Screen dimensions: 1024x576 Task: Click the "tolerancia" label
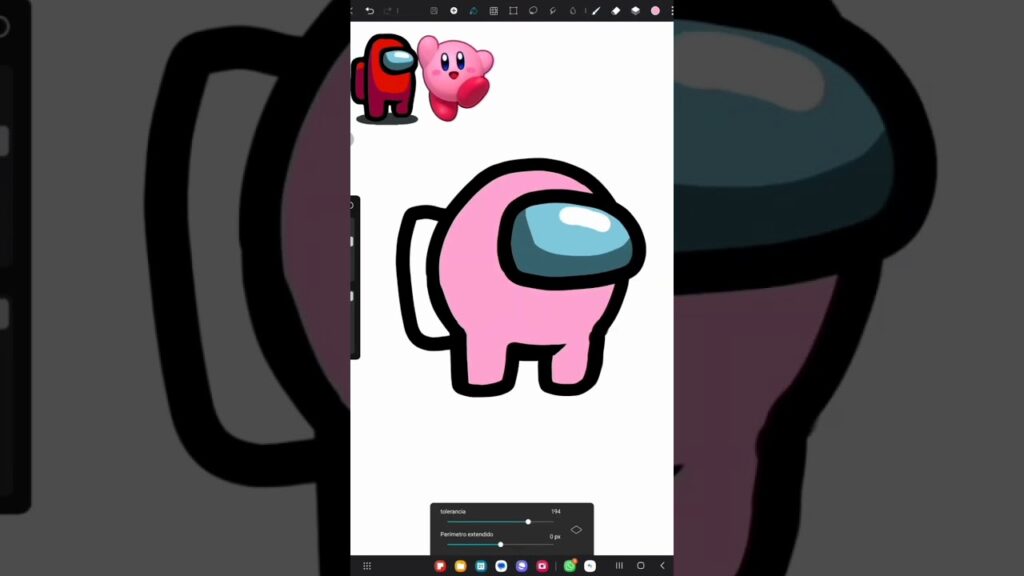[x=453, y=511]
